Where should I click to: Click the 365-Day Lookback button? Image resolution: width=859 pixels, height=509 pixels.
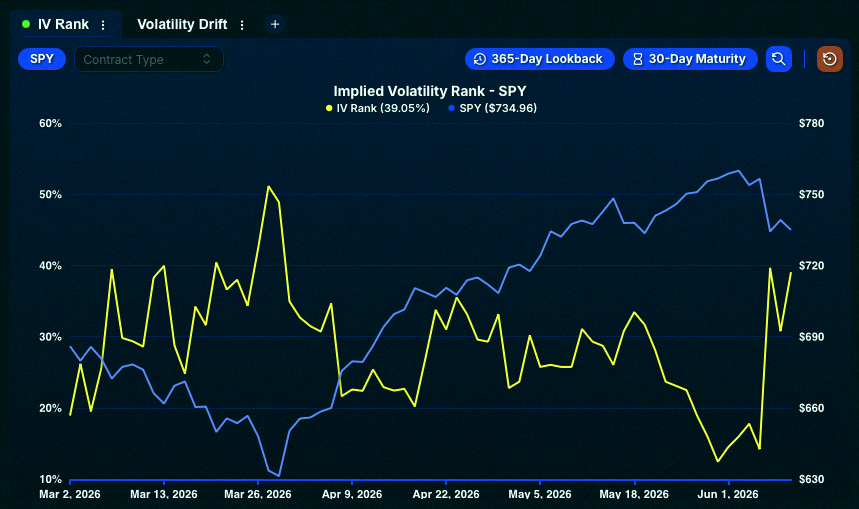click(540, 59)
